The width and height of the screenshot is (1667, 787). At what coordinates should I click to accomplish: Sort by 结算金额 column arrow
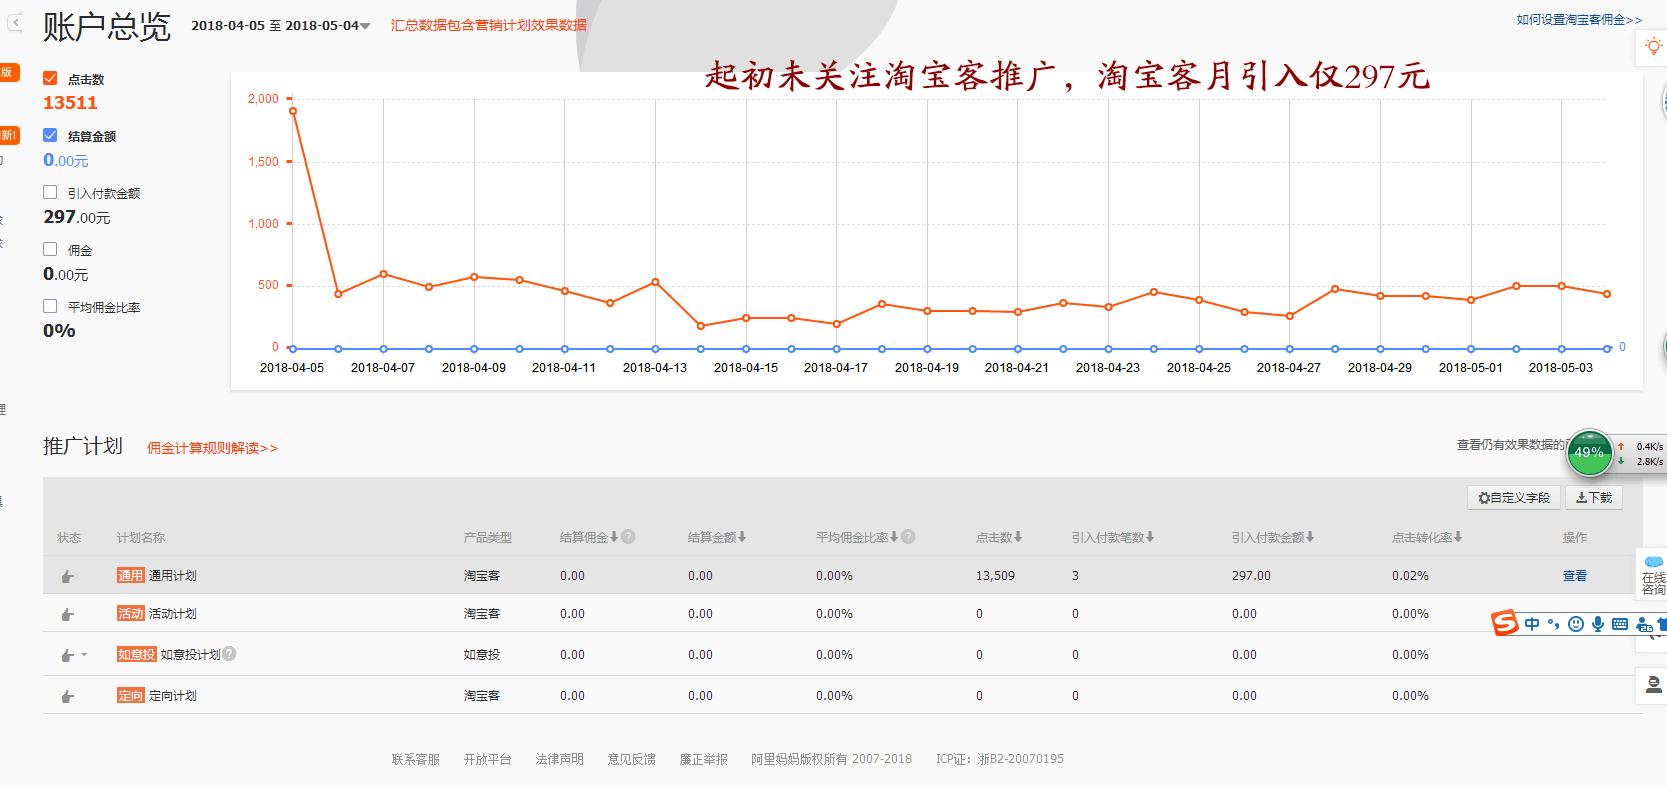pos(742,537)
